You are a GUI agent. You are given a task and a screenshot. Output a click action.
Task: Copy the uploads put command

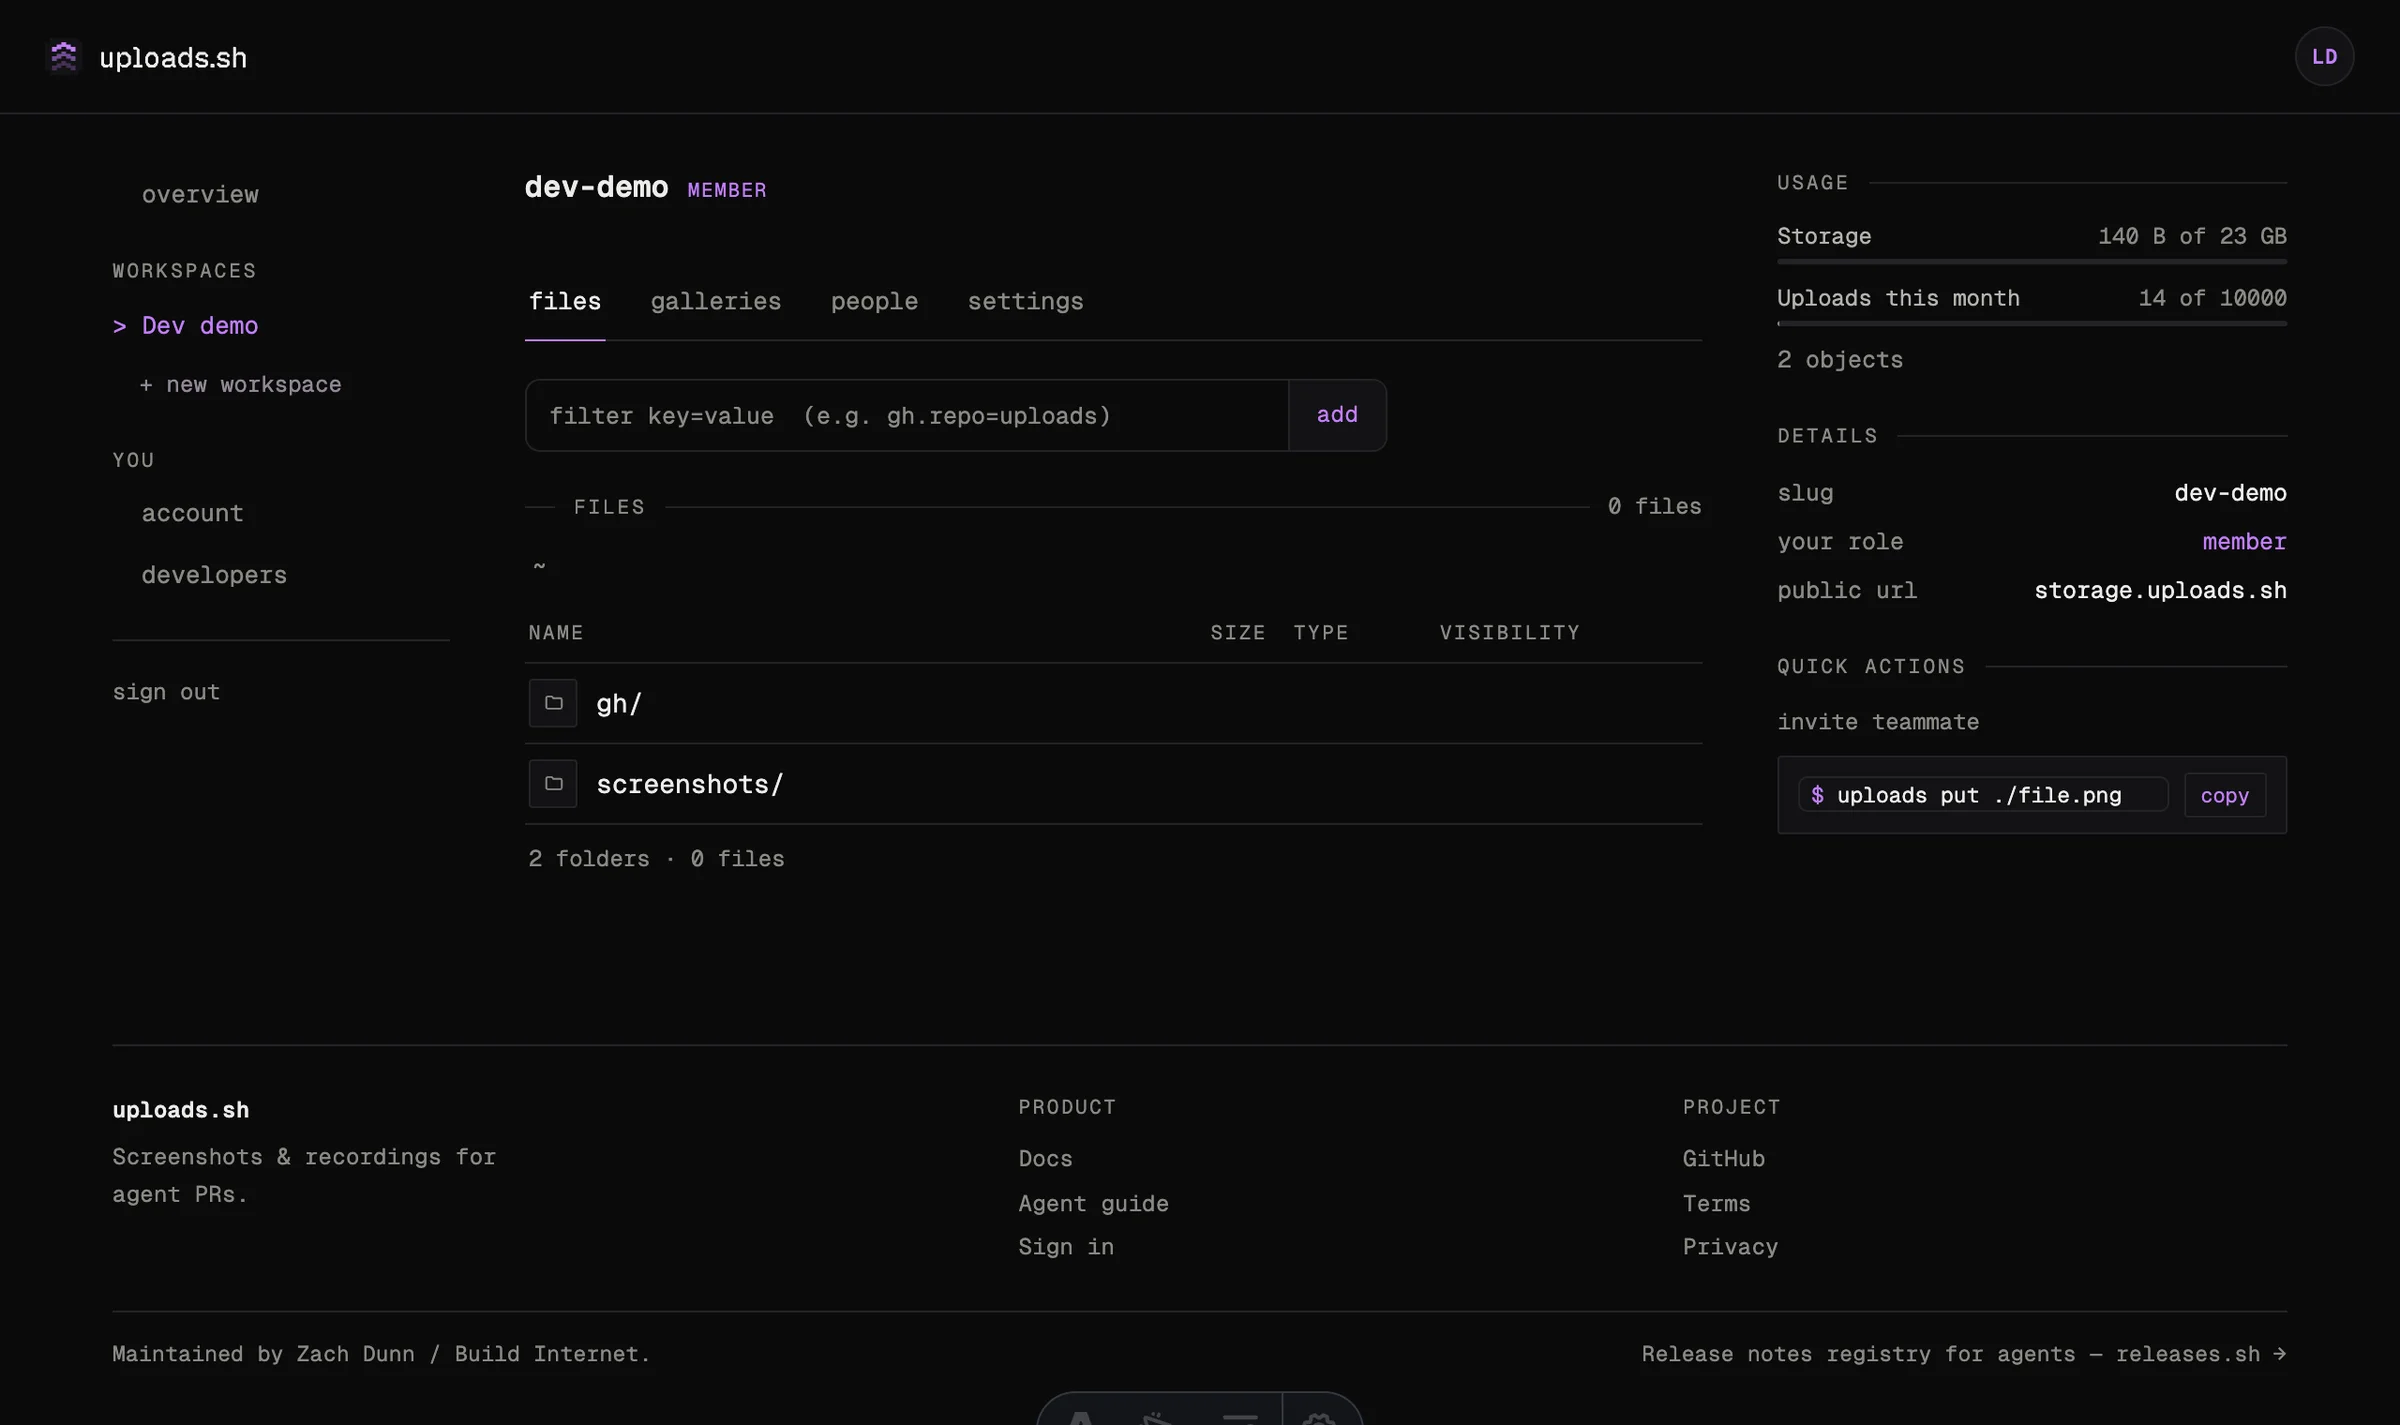point(2225,795)
